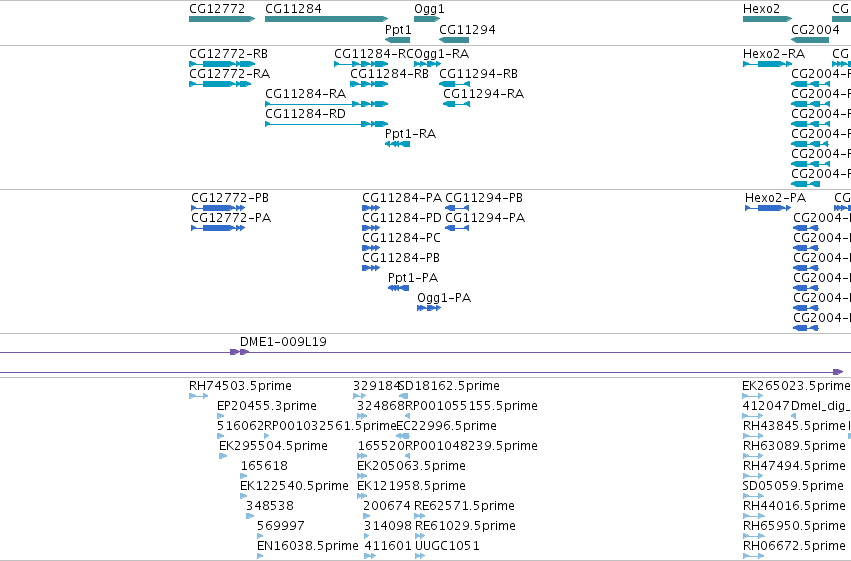Viewport: 851px width, 561px height.
Task: Click the EK265023.5prime EST label
Action: coord(796,386)
